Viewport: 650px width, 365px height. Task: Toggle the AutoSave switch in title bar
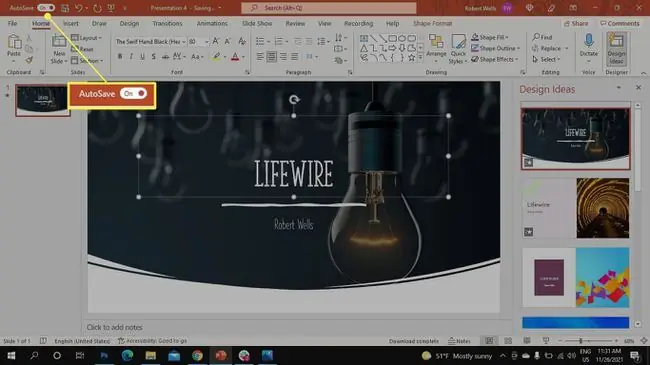(46, 8)
